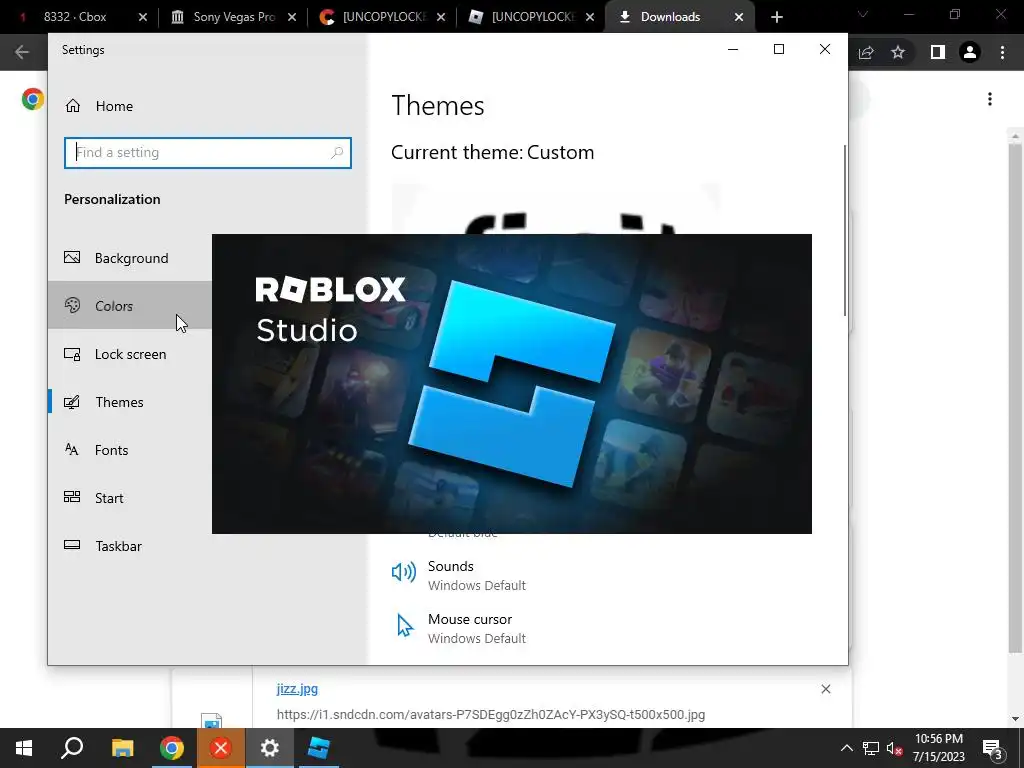Toggle Chrome side panel icon
Viewport: 1024px width, 768px height.
click(938, 52)
